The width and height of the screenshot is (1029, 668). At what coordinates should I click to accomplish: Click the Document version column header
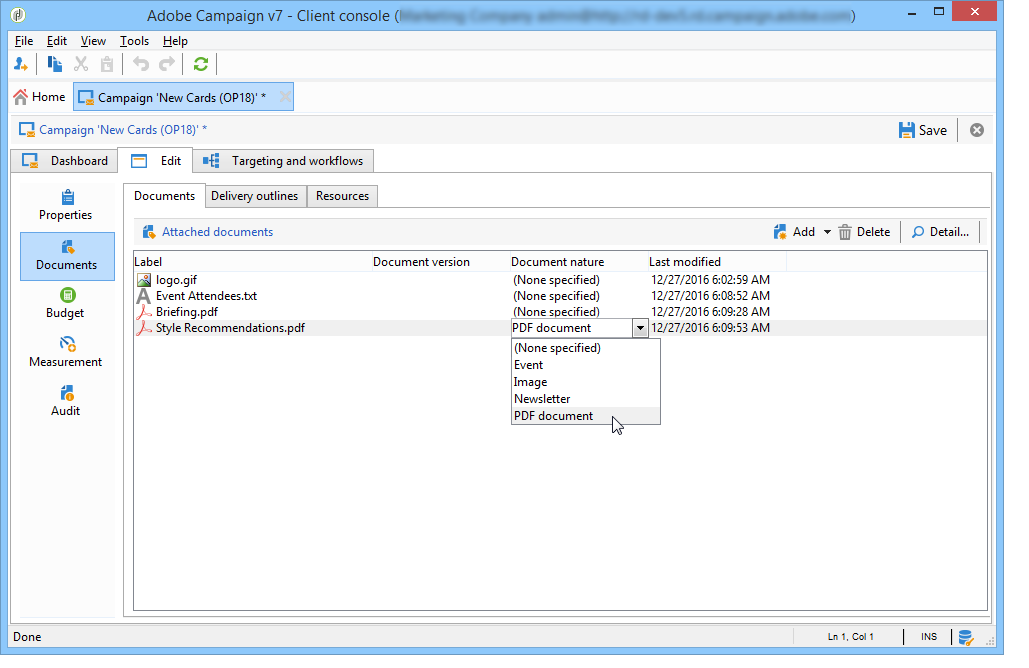click(x=442, y=262)
